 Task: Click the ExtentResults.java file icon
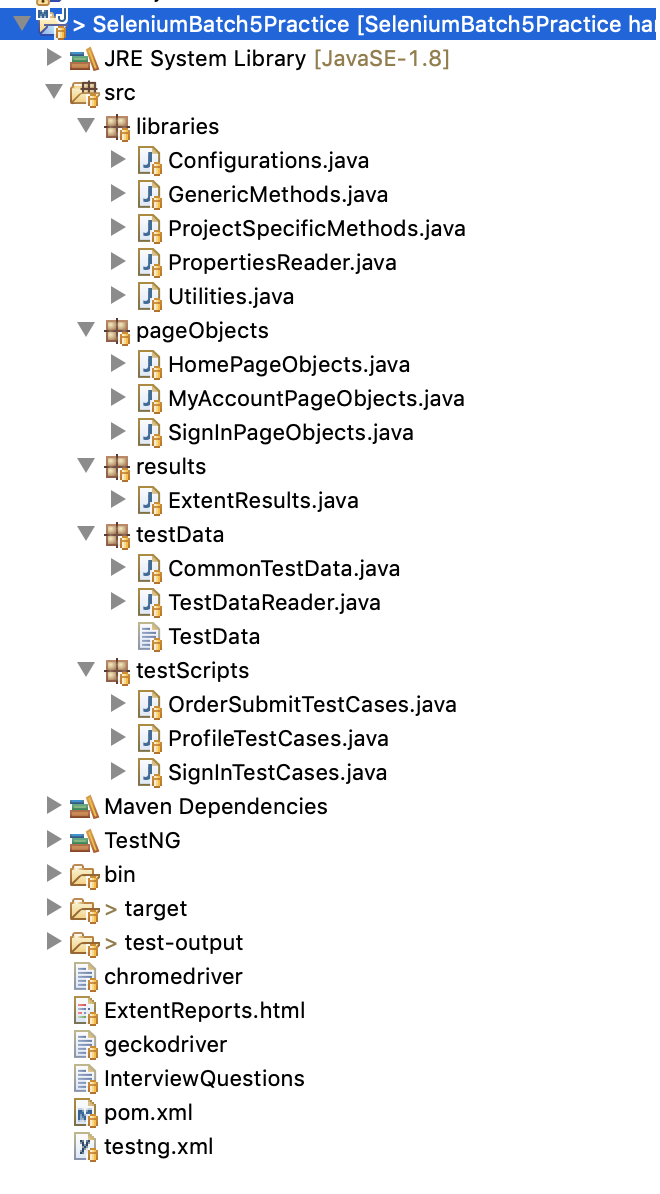[x=150, y=501]
